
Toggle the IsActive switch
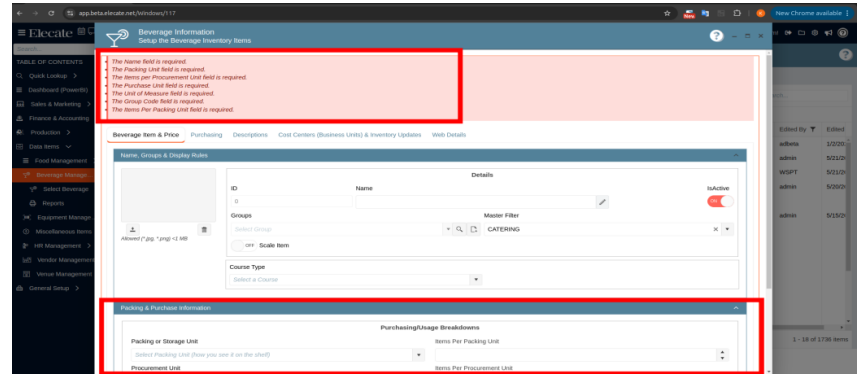(x=720, y=202)
